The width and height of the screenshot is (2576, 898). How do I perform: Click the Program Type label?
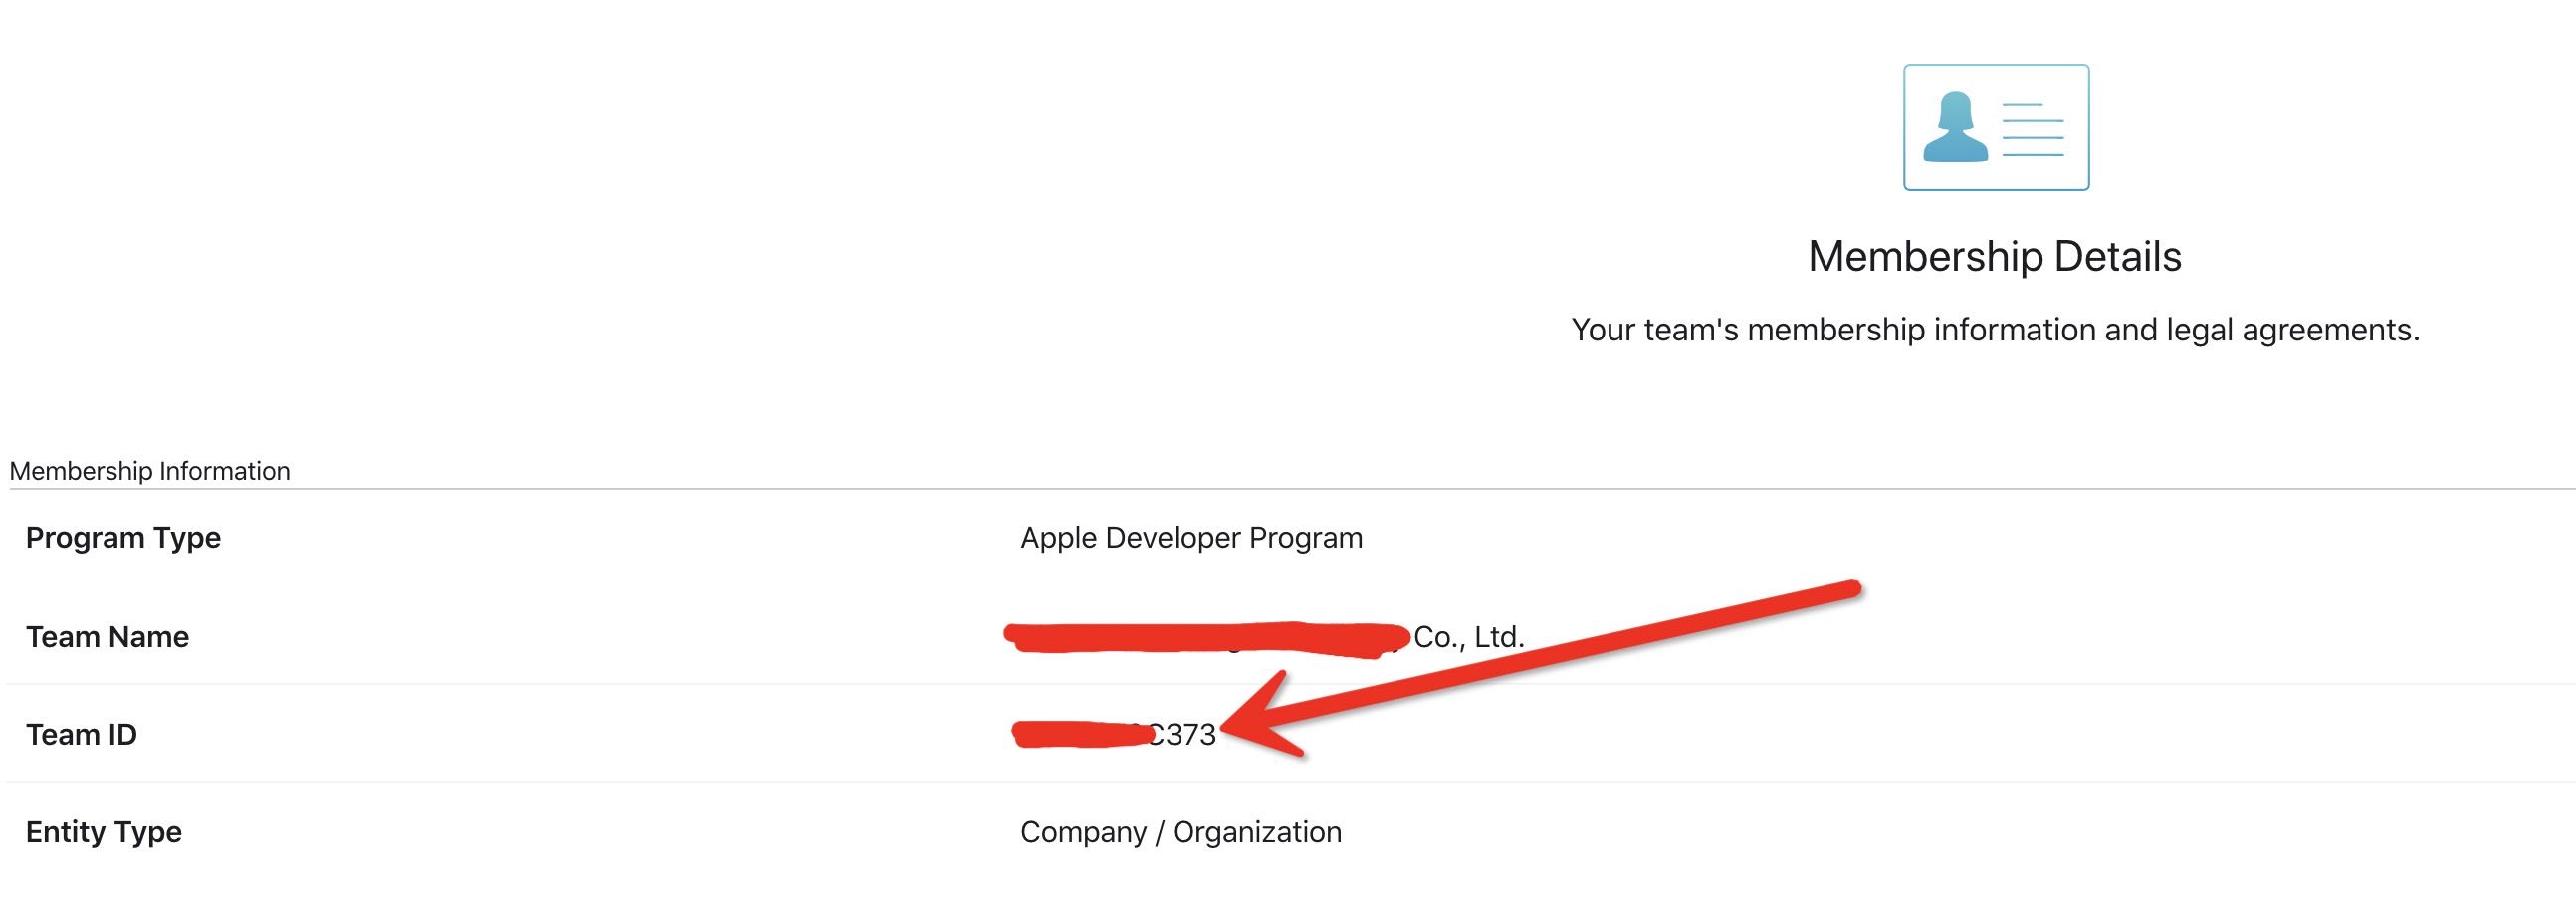point(123,538)
